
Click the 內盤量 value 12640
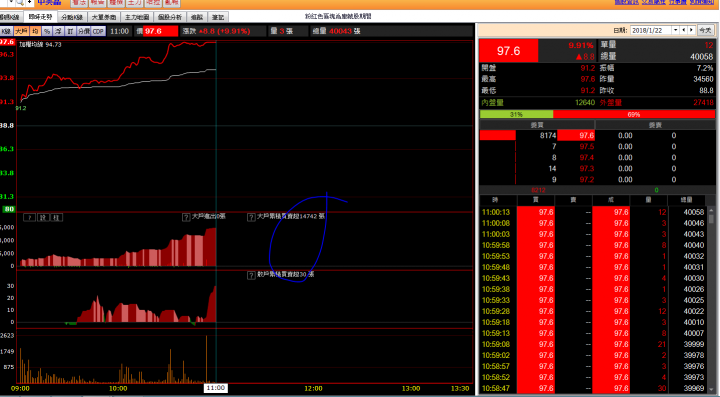[585, 102]
